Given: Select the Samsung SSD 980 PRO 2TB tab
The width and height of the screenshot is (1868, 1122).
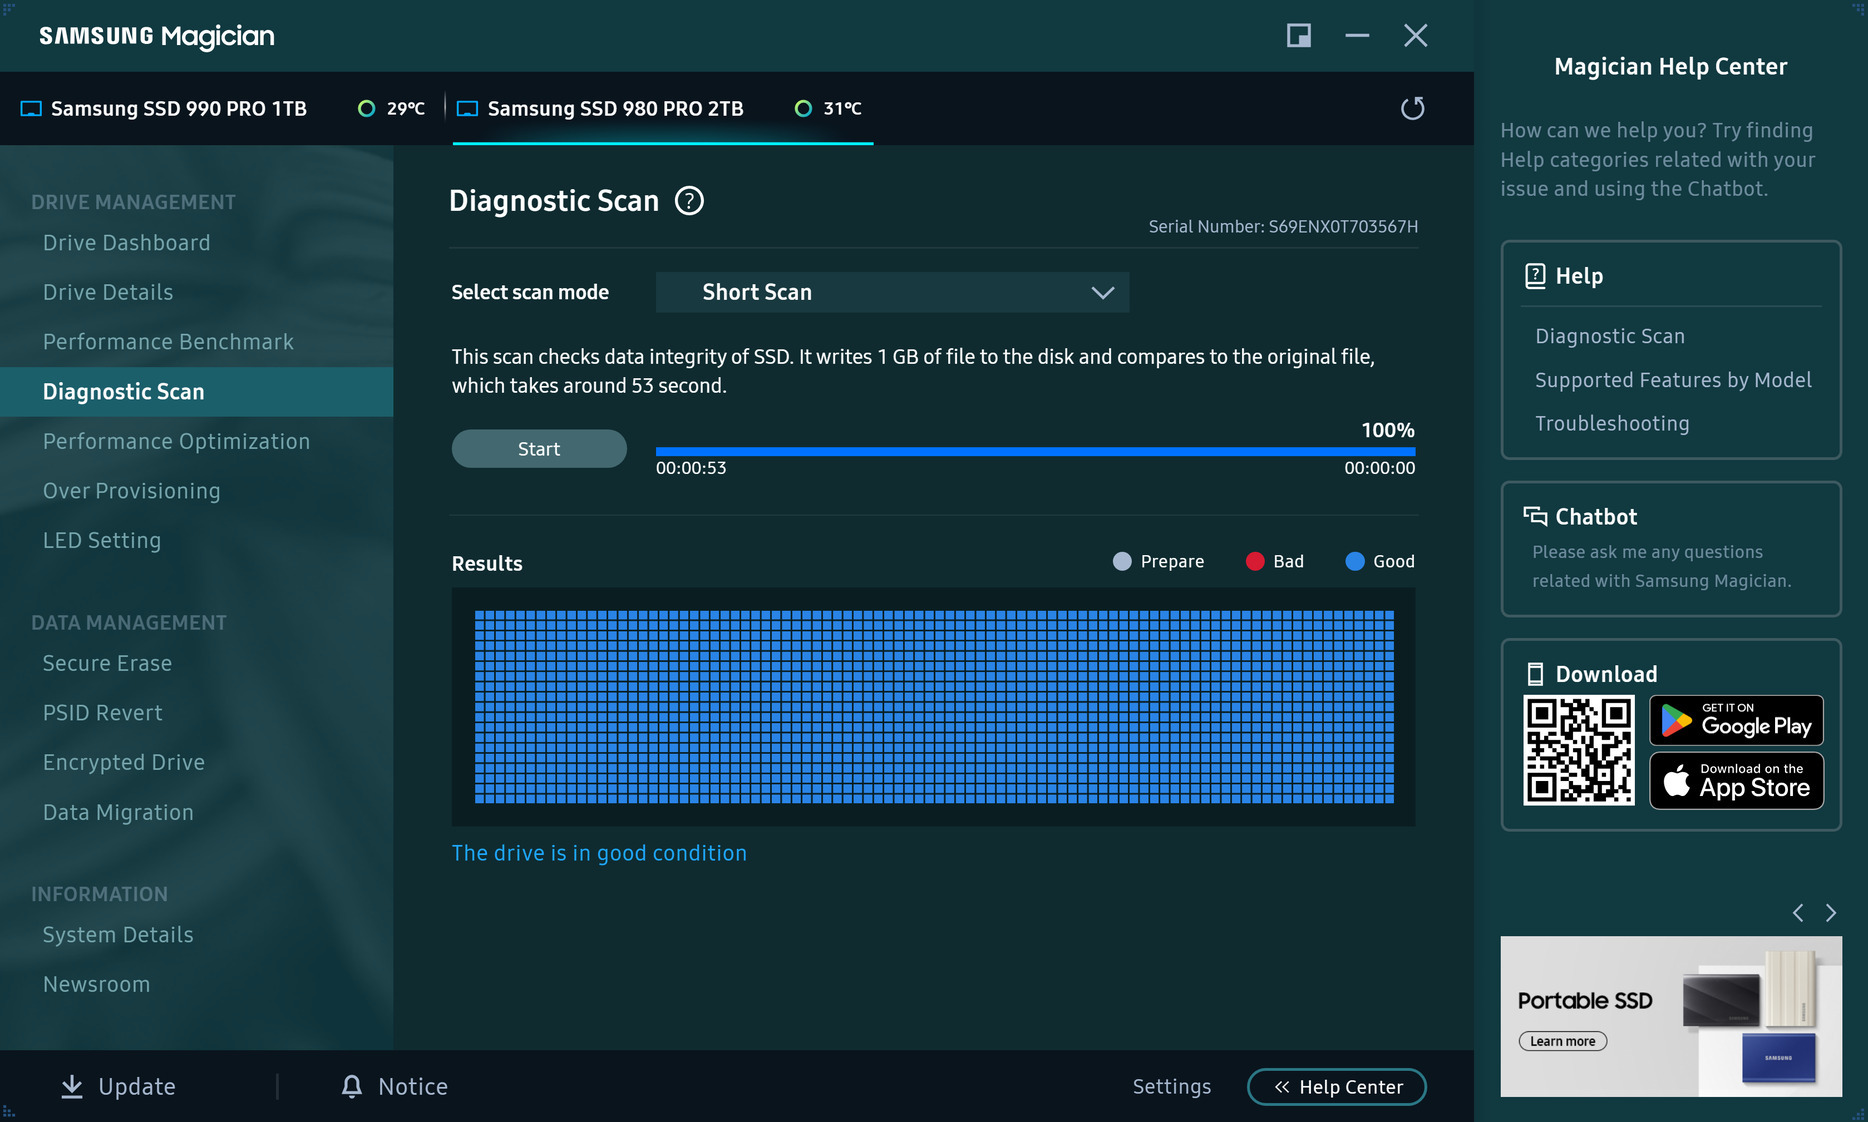Looking at the screenshot, I should click(662, 108).
